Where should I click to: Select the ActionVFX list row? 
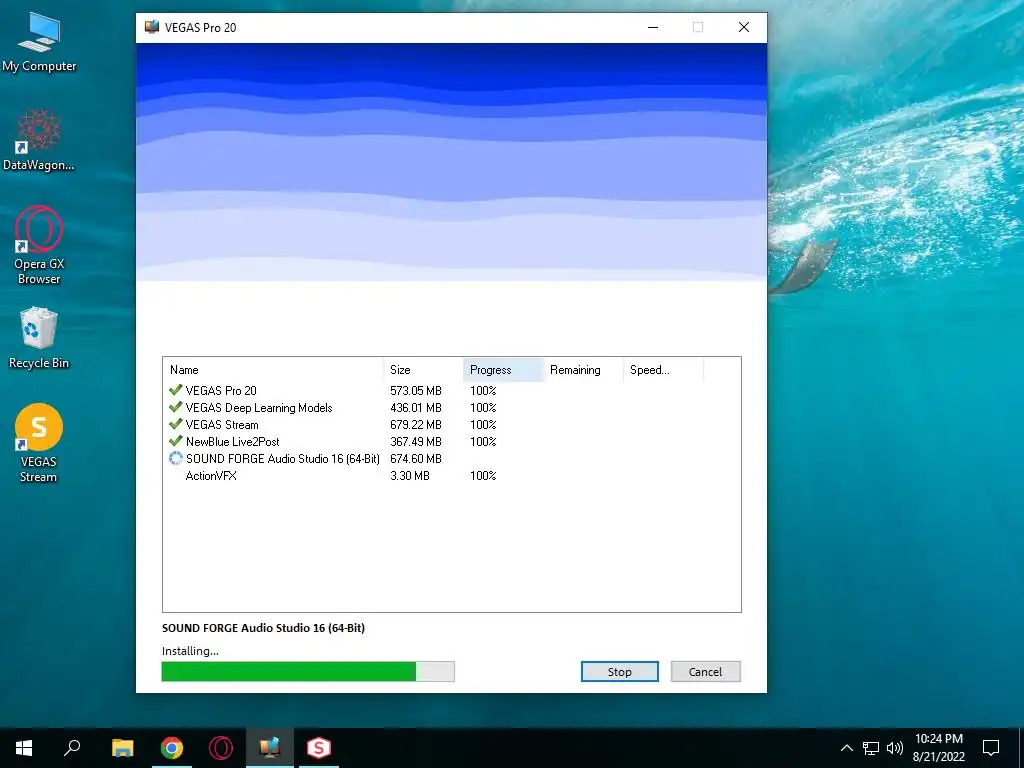(452, 475)
